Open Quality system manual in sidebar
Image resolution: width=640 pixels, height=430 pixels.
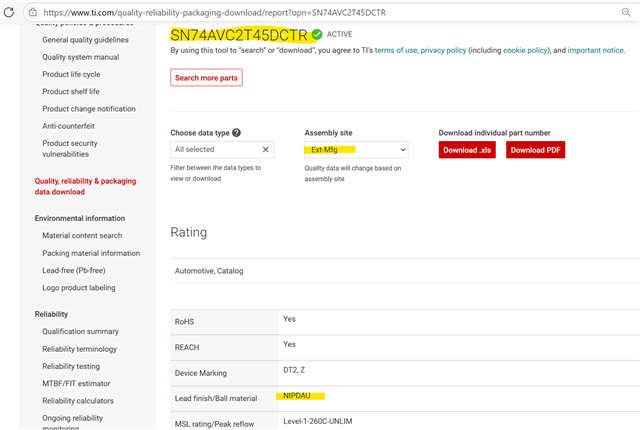(81, 57)
